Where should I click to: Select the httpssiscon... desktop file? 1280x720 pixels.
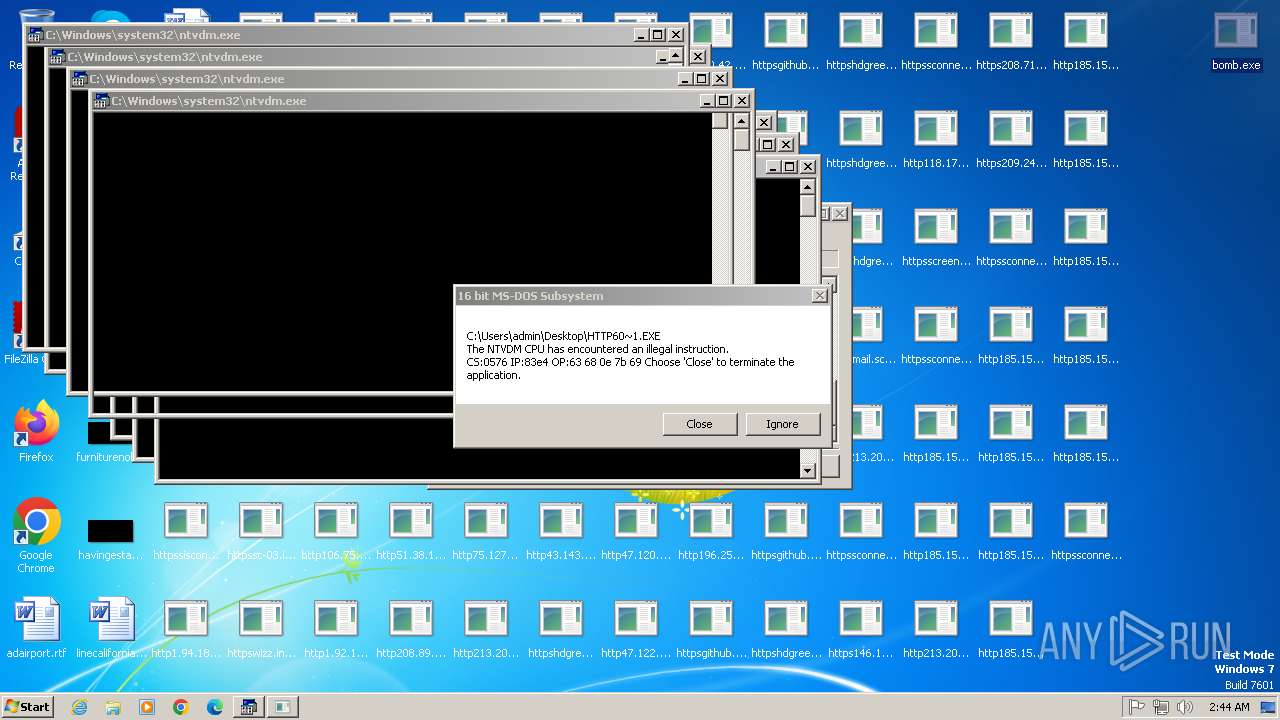tap(186, 532)
